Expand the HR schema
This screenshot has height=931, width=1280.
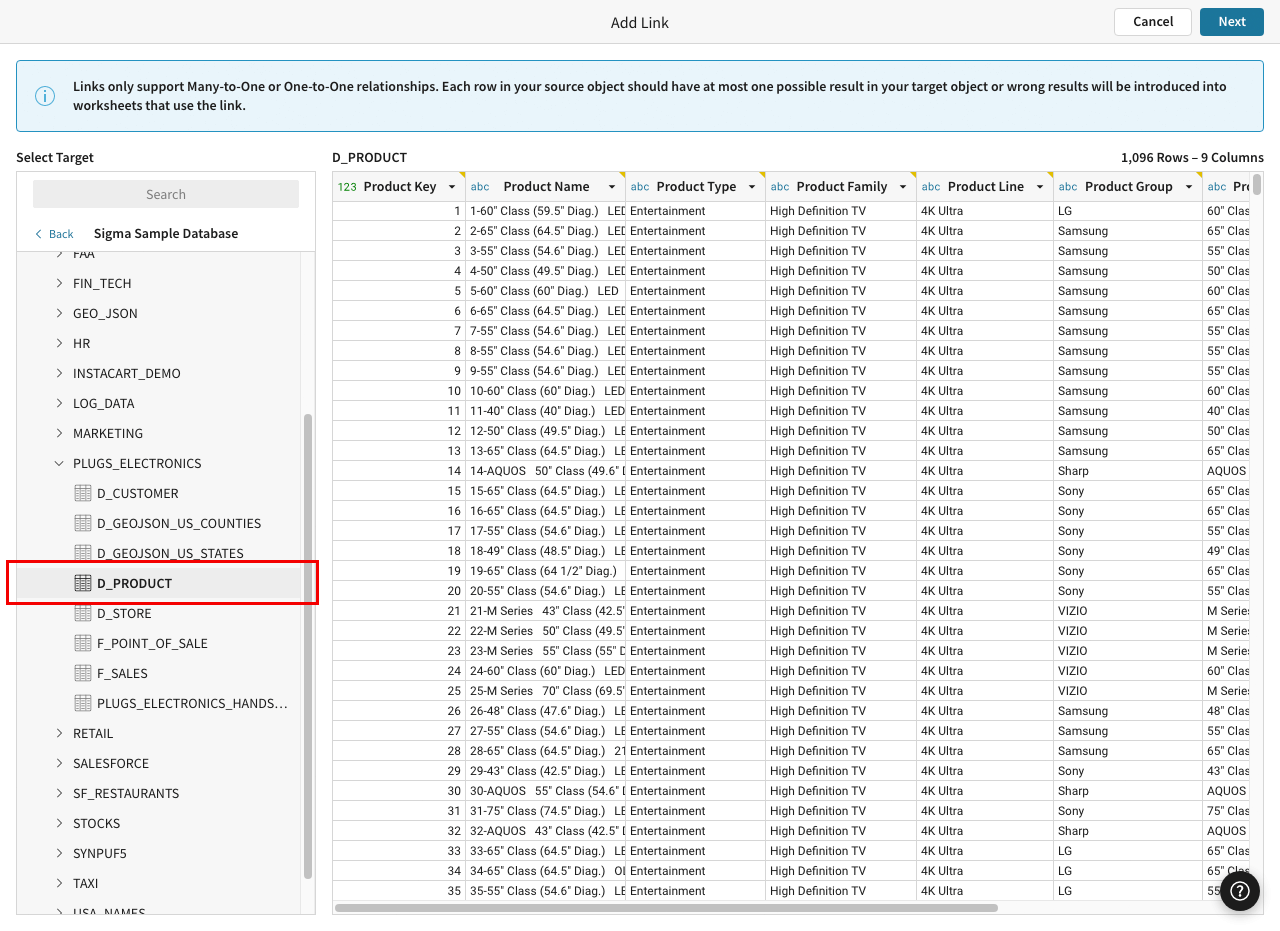coord(60,343)
